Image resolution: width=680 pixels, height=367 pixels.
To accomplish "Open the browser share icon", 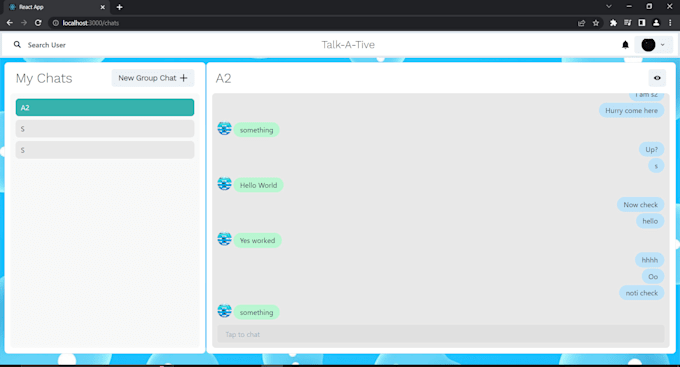I will pos(582,23).
